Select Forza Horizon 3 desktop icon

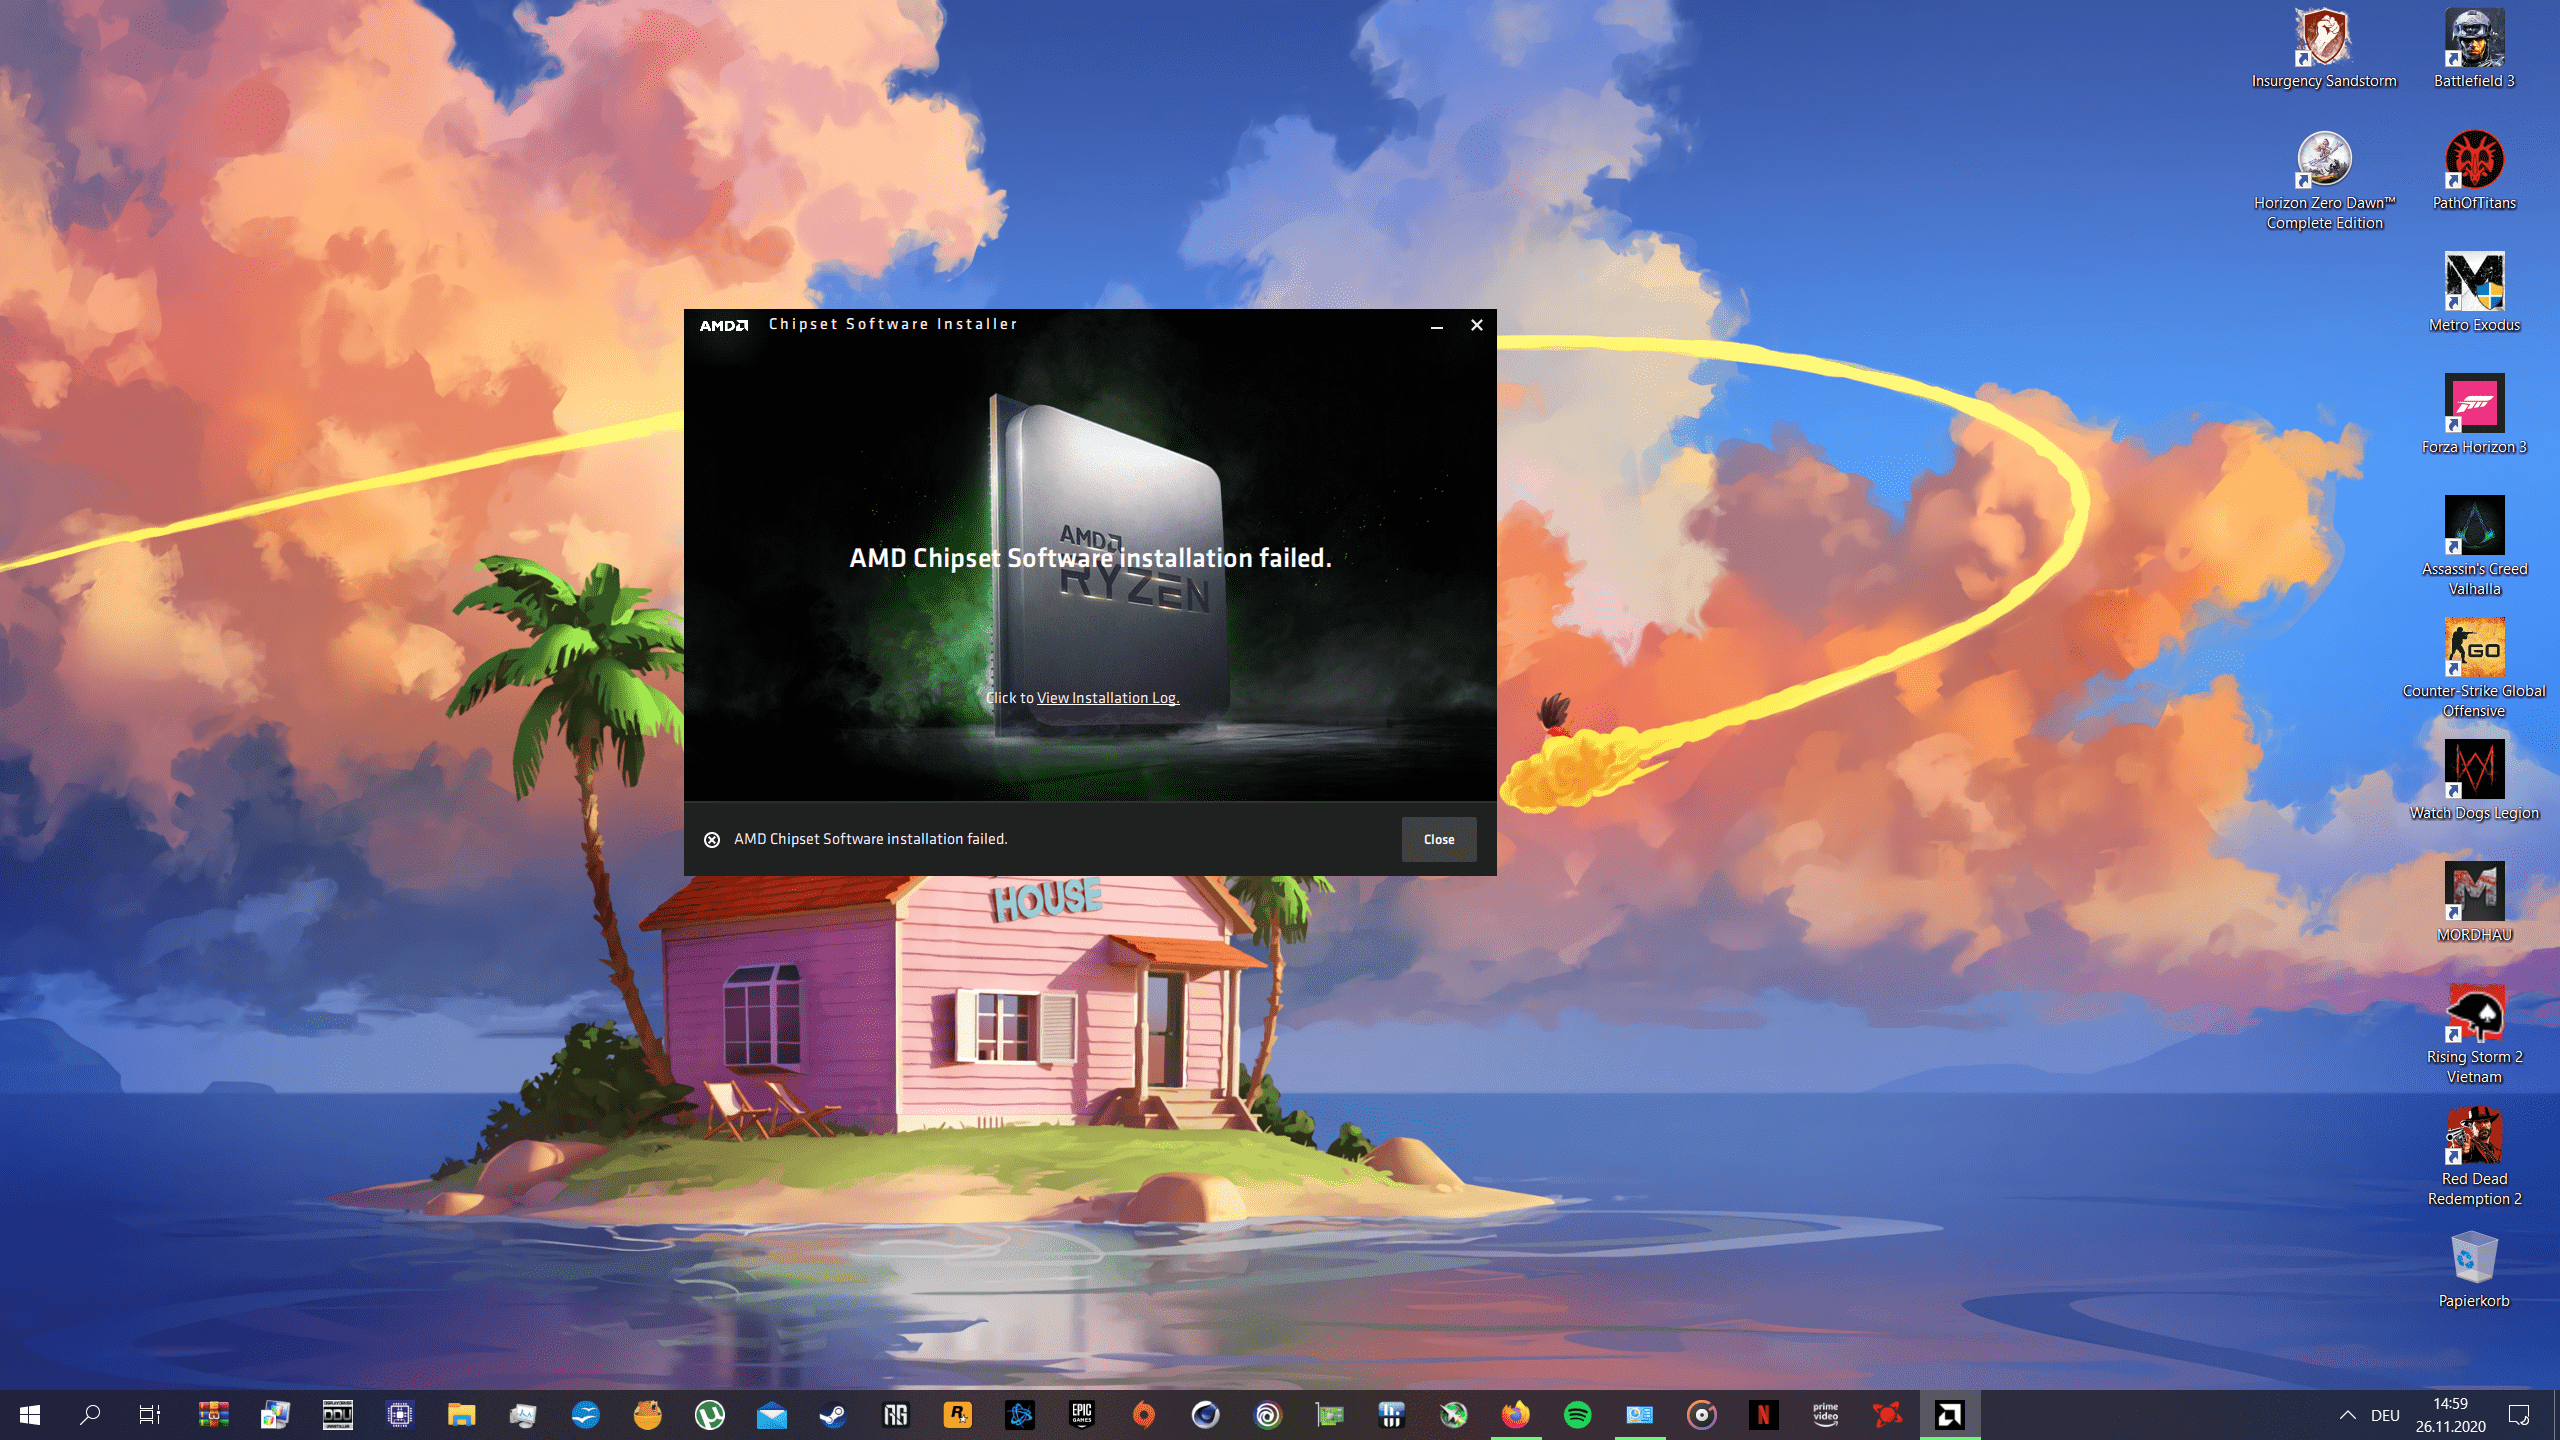2474,416
